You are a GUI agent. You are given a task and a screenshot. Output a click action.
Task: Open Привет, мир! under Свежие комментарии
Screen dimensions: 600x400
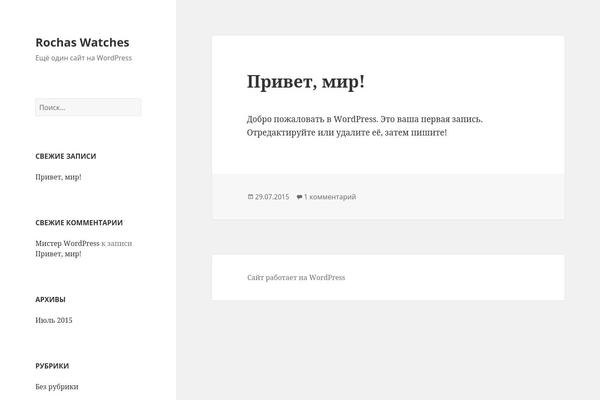tap(58, 254)
